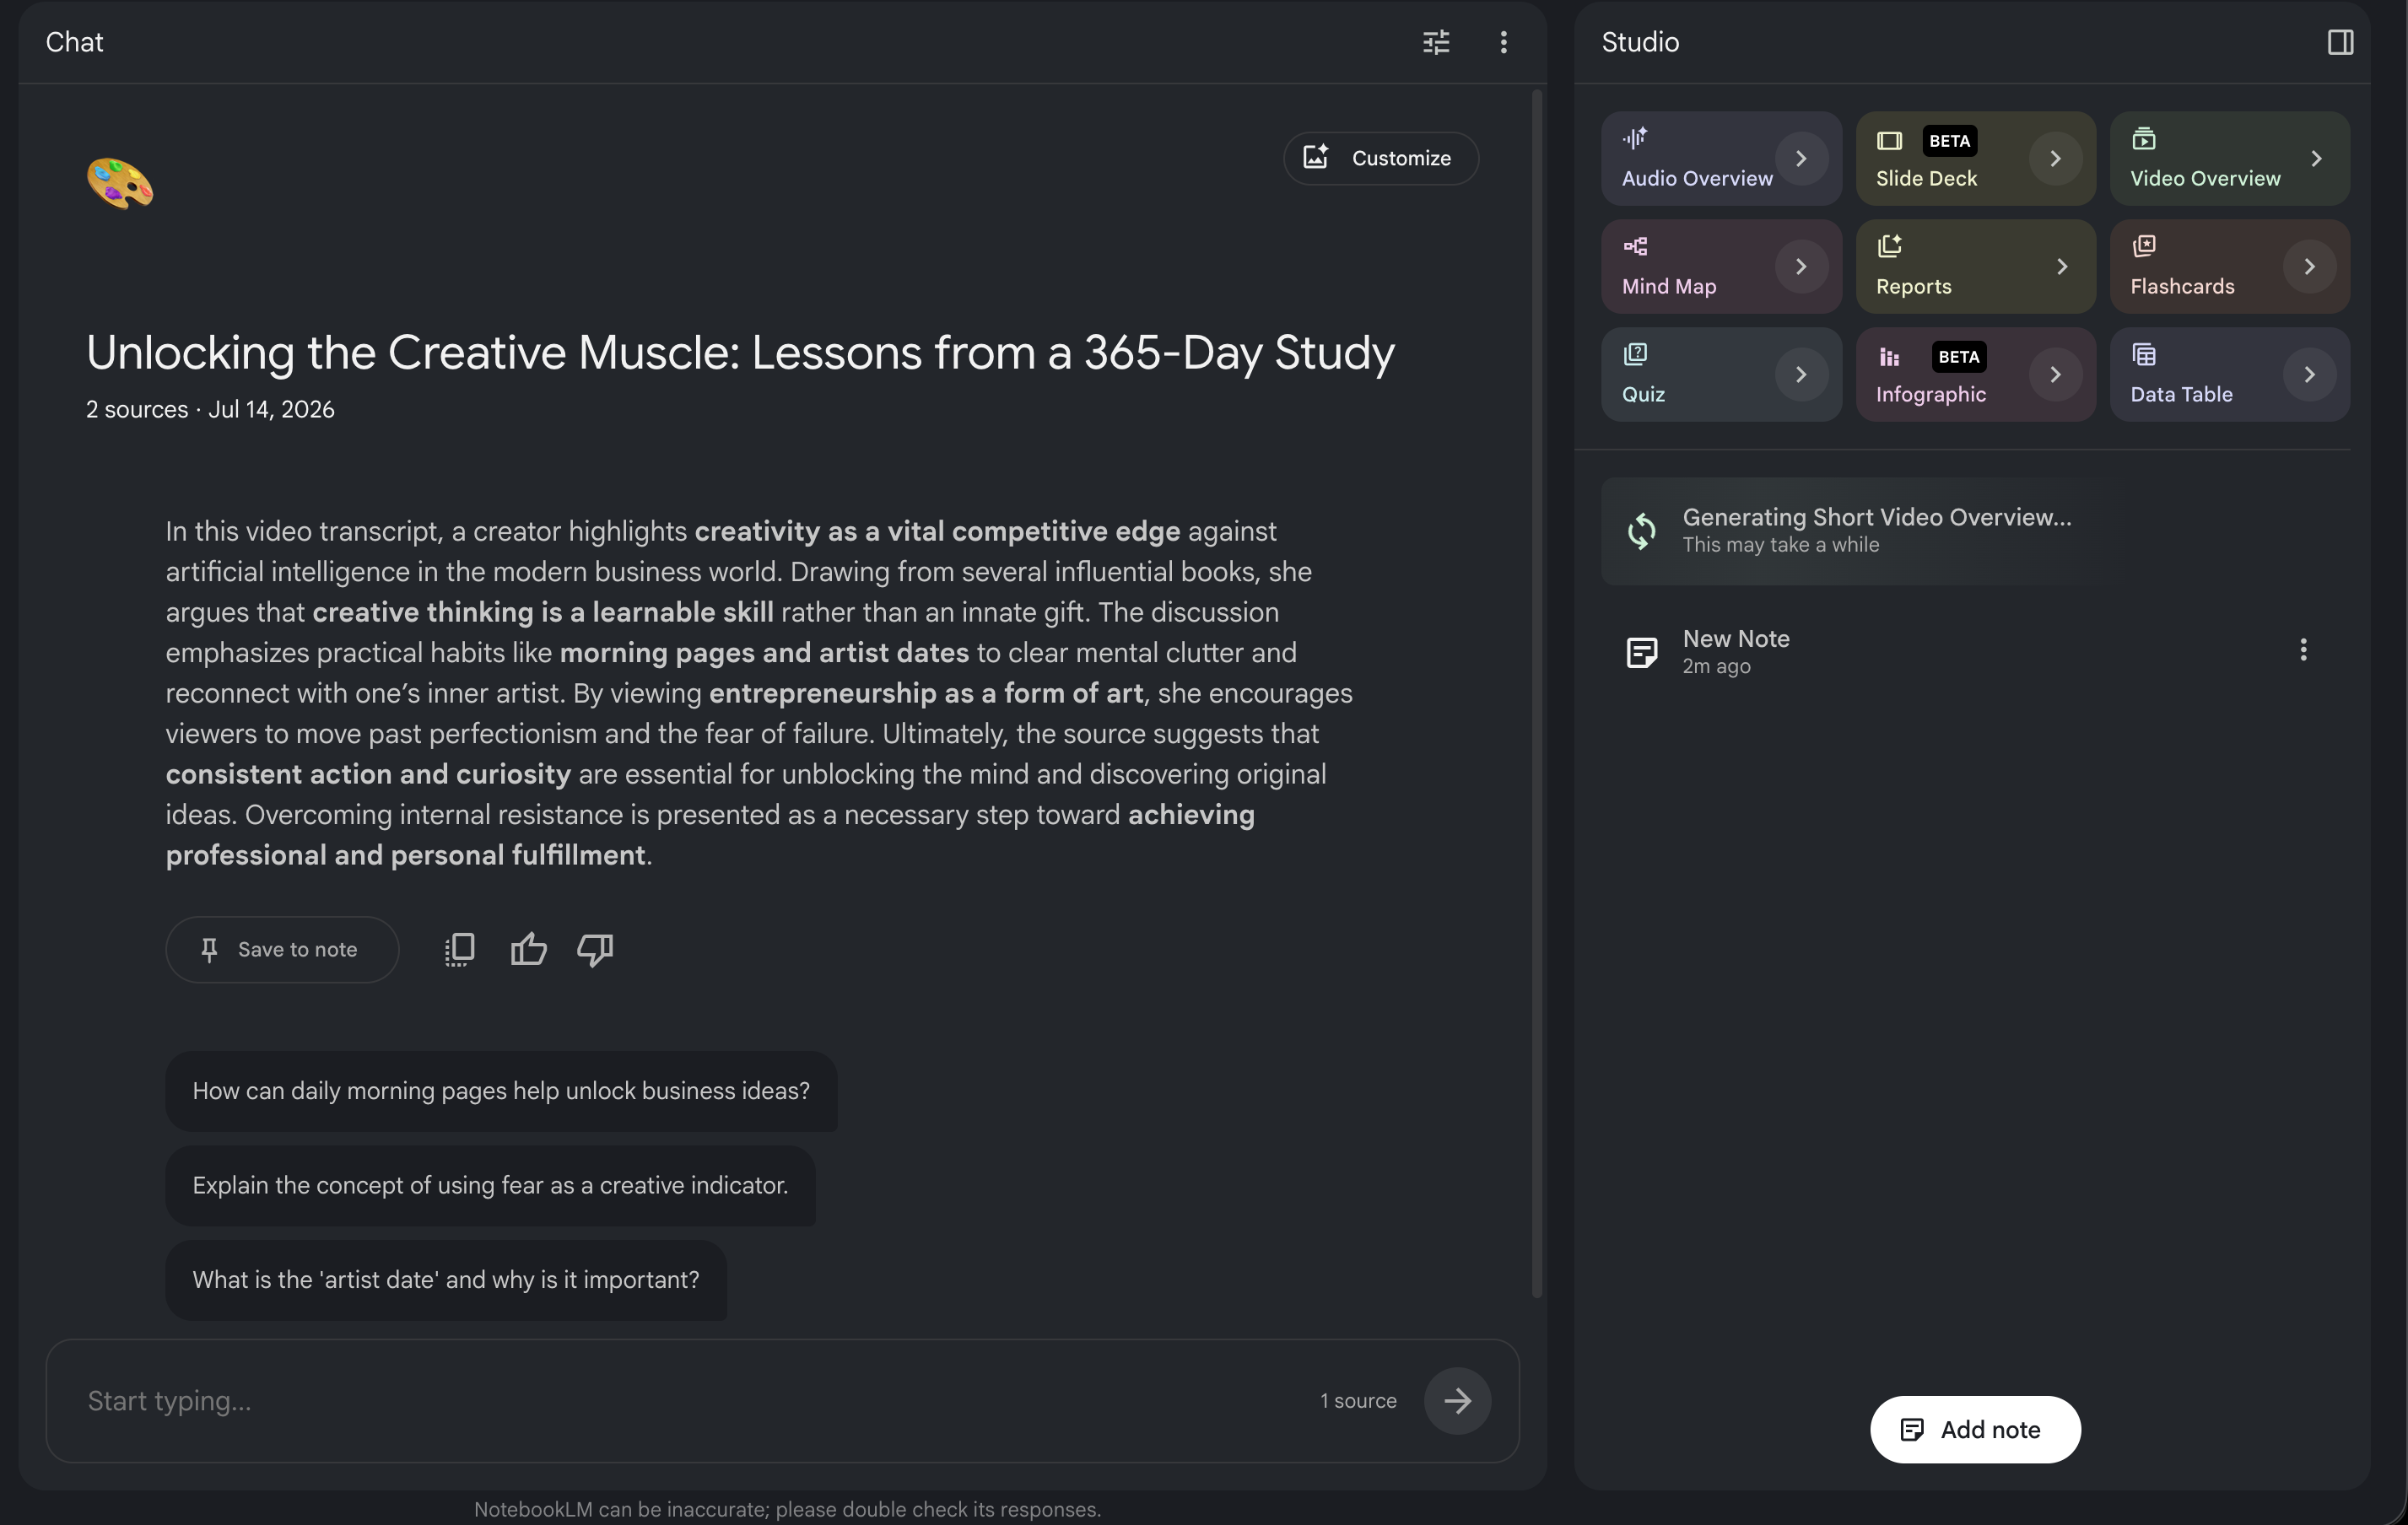Click the '2m ago' timestamp
Viewport: 2408px width, 1525px height.
pos(1716,666)
